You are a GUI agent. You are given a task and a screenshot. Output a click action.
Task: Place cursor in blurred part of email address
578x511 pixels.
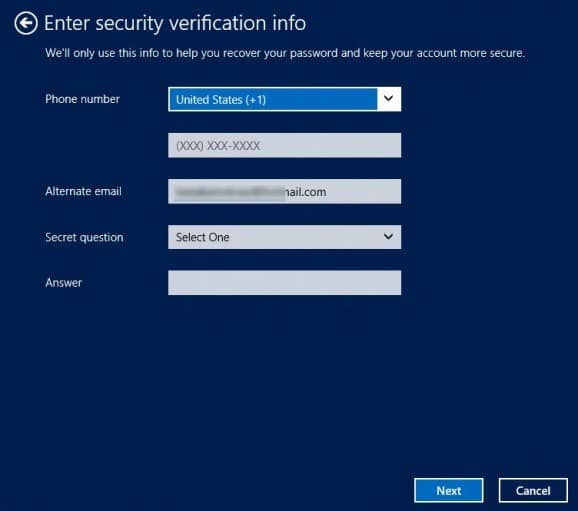pyautogui.click(x=229, y=192)
